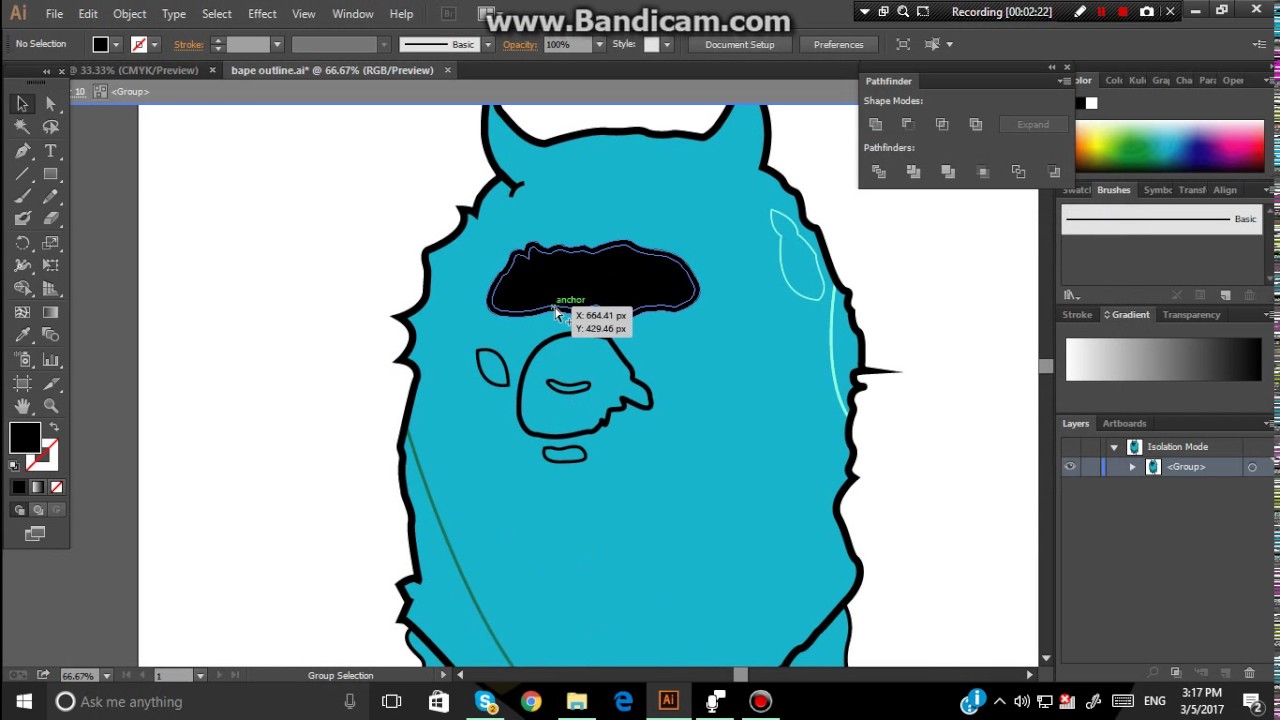Select the Lasso tool
Image resolution: width=1280 pixels, height=720 pixels.
click(x=51, y=127)
